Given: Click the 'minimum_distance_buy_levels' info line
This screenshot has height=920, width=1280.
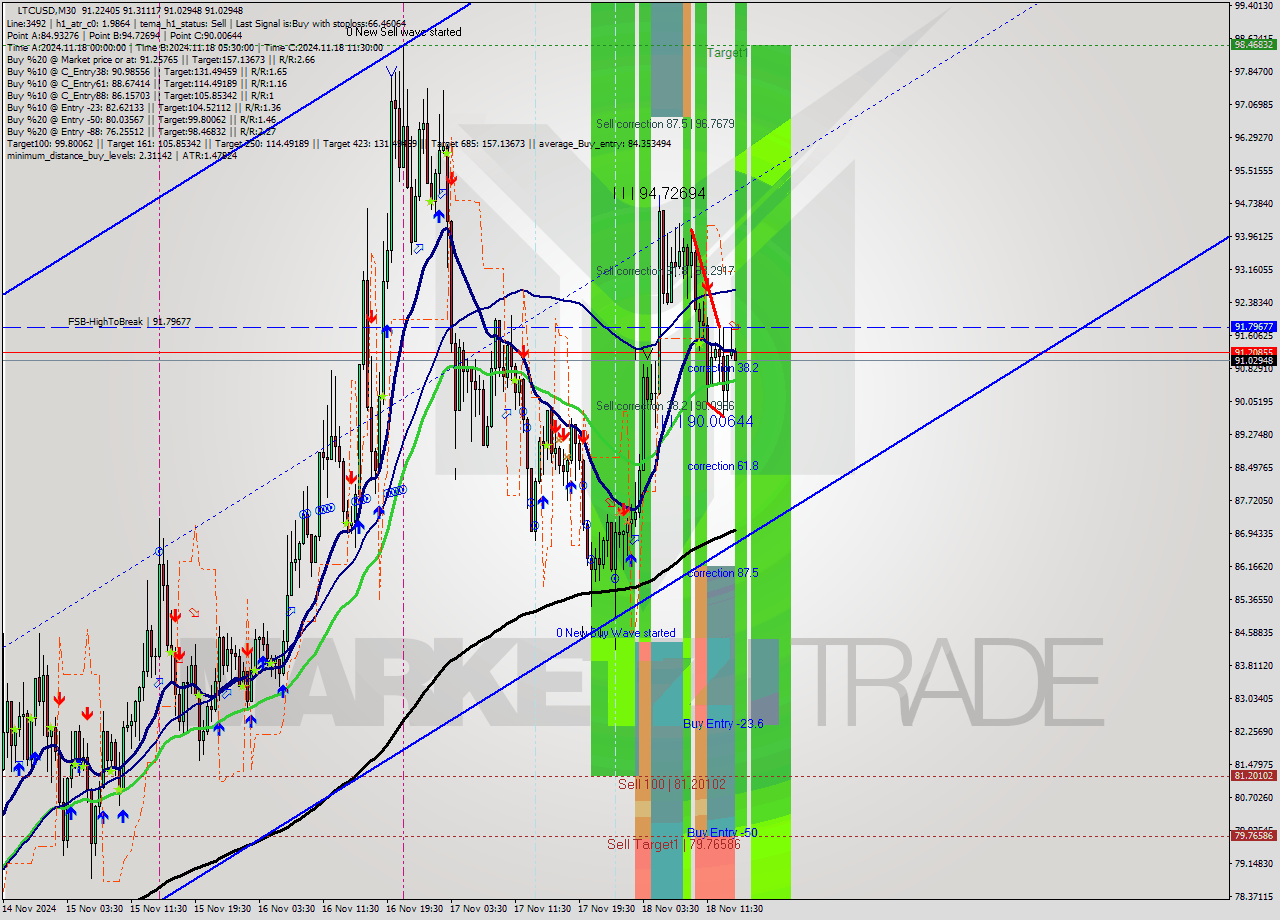Looking at the screenshot, I should 122,155.
